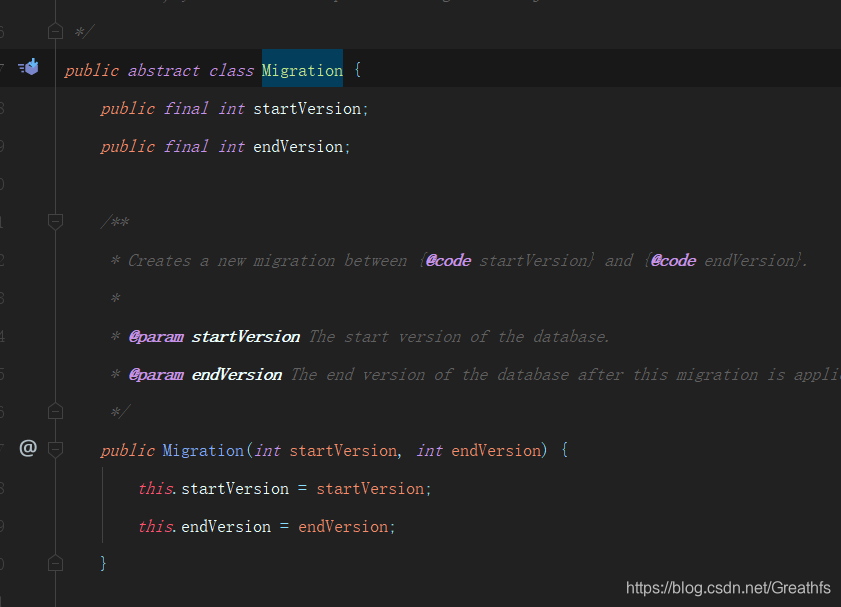Viewport: 841px width, 607px height.
Task: Click 'this' in the startVersion assignment
Action: pos(156,488)
